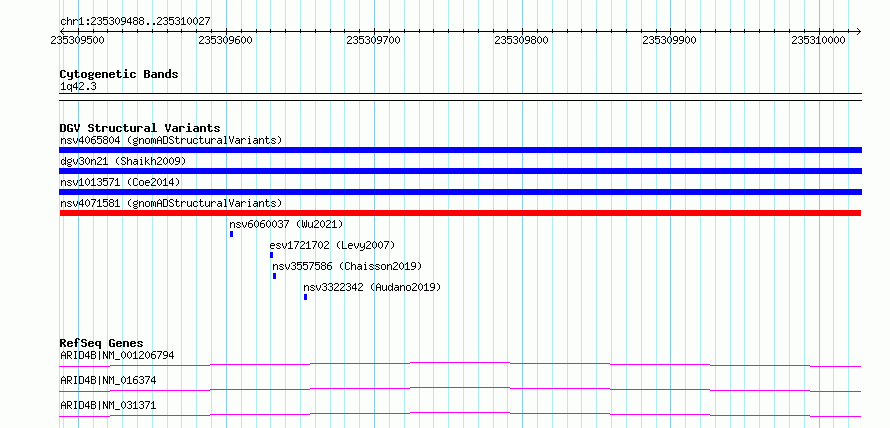The height and width of the screenshot is (428, 890).
Task: Click magenta gene line for NM_031371
Action: click(x=460, y=414)
